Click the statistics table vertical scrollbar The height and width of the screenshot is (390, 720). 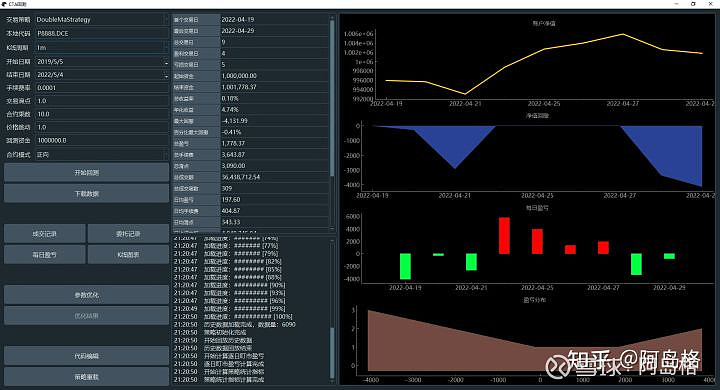pyautogui.click(x=332, y=122)
